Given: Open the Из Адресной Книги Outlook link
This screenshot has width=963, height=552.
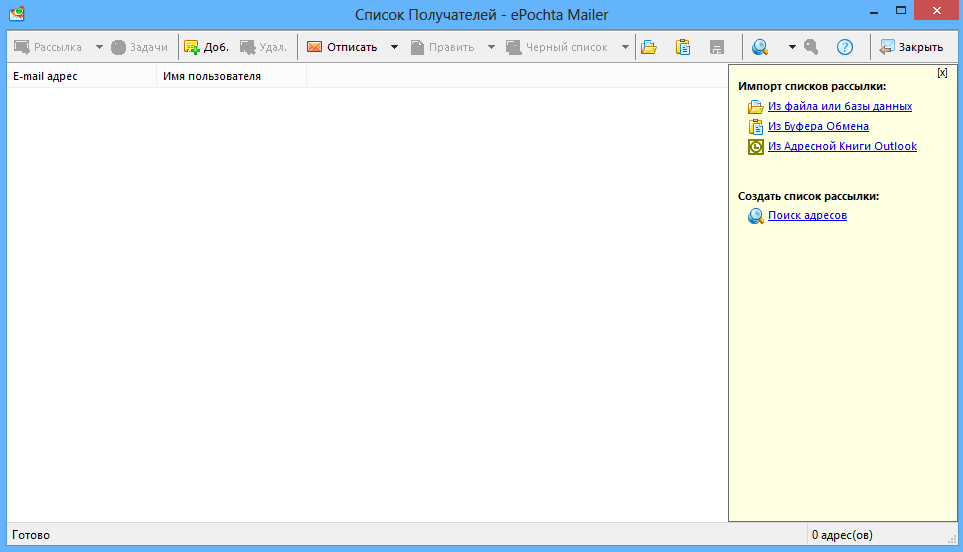Looking at the screenshot, I should [x=842, y=146].
